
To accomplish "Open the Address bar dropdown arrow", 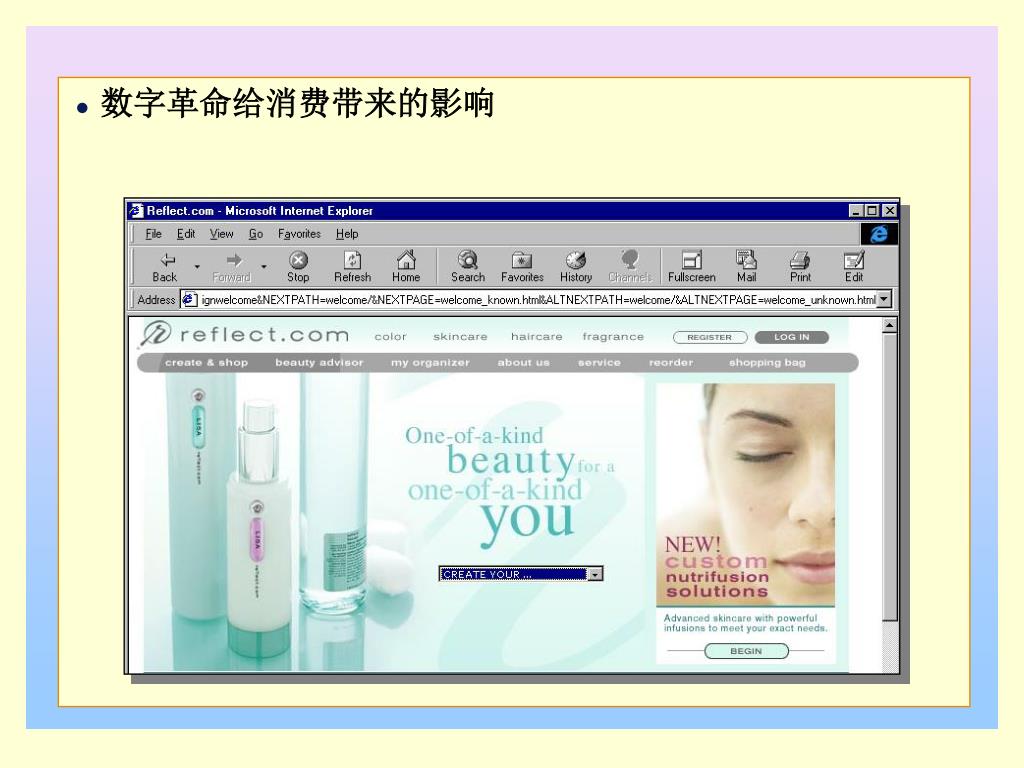I will [x=884, y=300].
